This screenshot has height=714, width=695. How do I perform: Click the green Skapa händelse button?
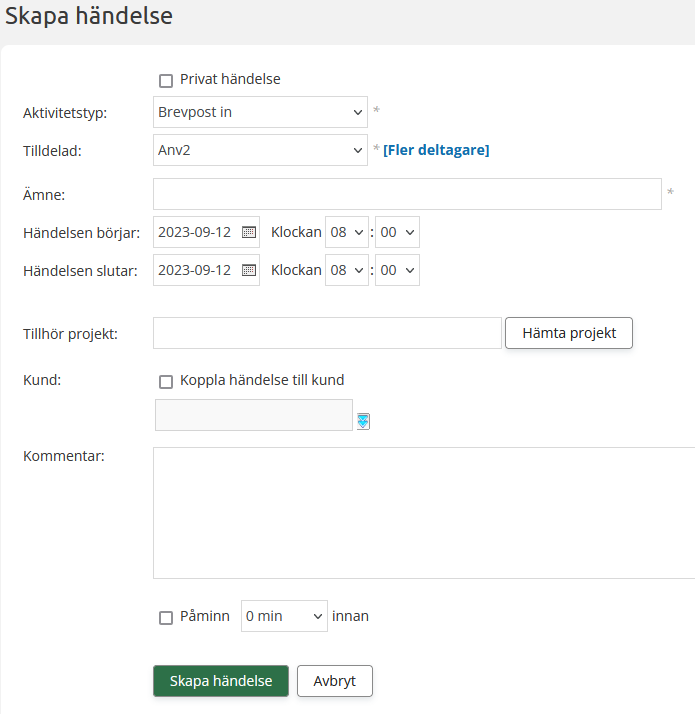point(220,681)
